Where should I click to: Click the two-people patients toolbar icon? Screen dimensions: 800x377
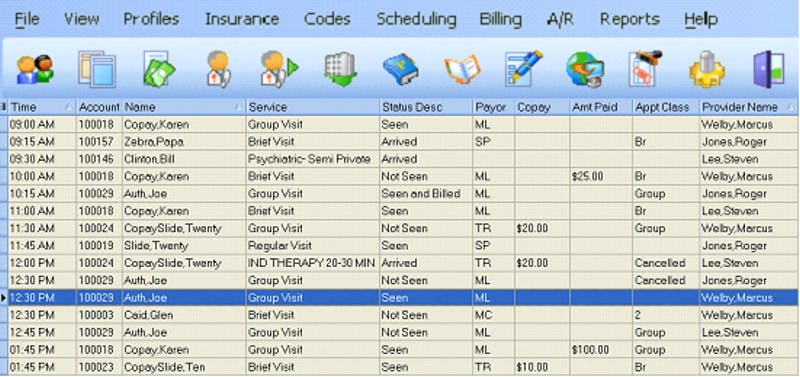[x=35, y=69]
